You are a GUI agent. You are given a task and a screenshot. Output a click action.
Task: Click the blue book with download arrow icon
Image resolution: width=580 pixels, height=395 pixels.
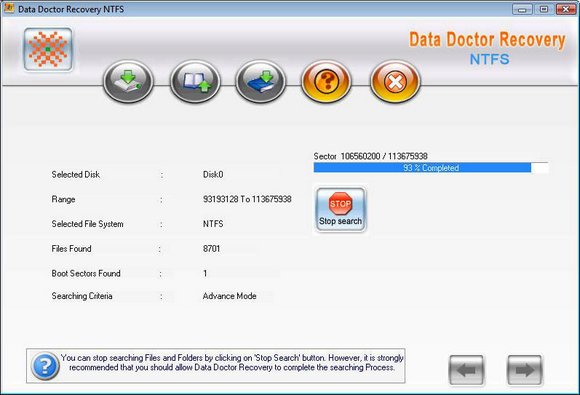(x=260, y=81)
